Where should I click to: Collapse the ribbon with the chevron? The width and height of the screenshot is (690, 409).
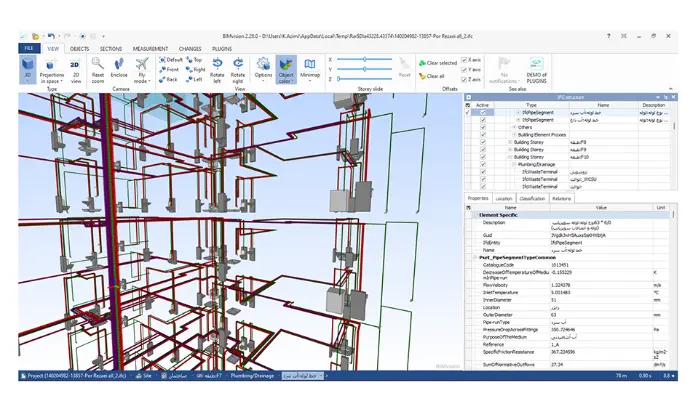671,89
